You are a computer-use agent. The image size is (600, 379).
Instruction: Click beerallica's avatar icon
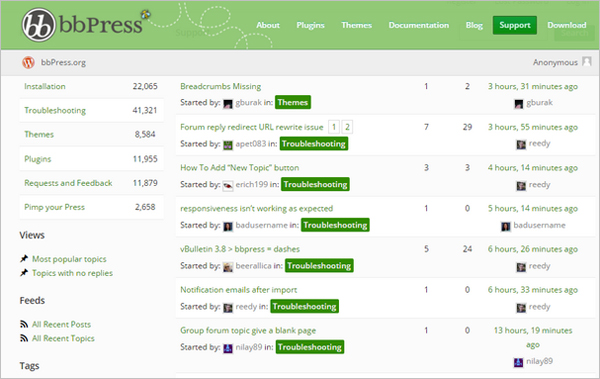pos(228,267)
